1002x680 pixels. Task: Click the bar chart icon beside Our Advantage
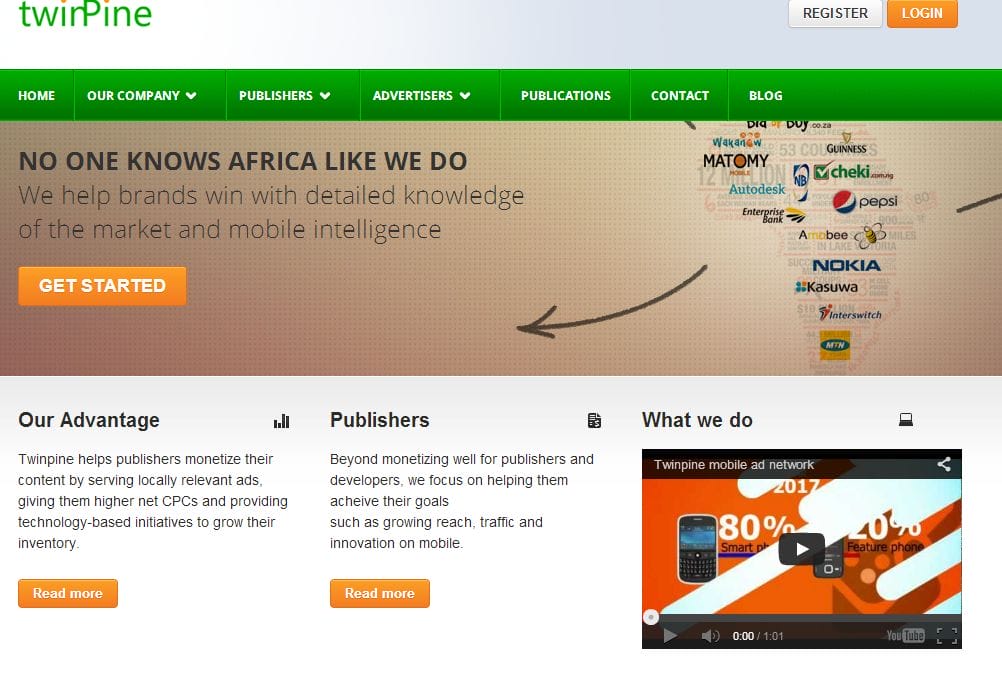tap(282, 421)
